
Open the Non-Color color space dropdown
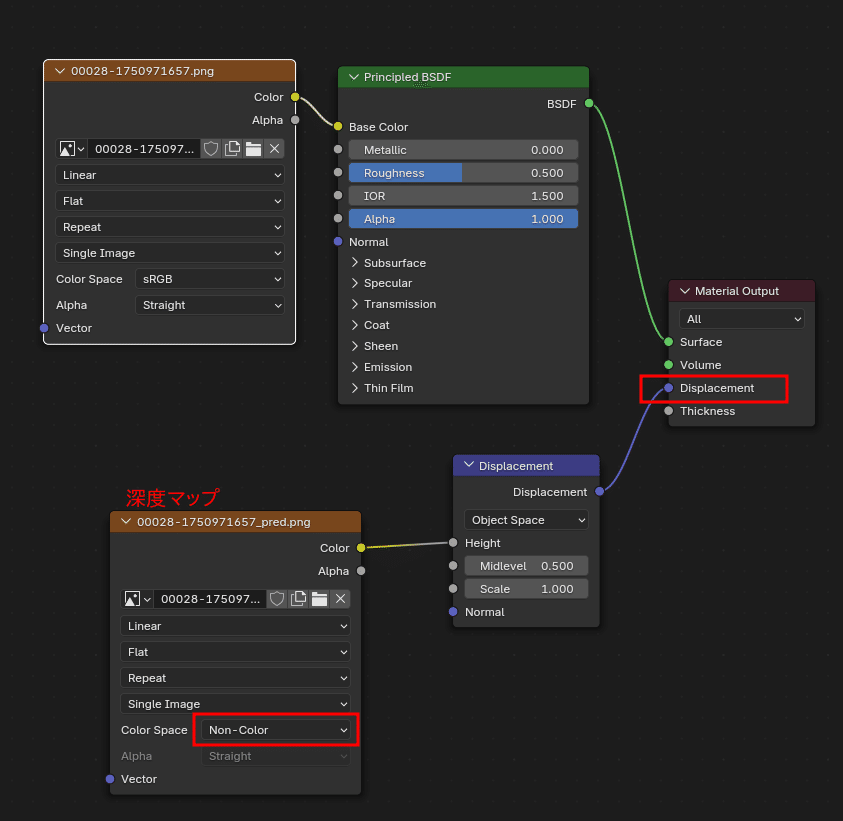click(276, 730)
